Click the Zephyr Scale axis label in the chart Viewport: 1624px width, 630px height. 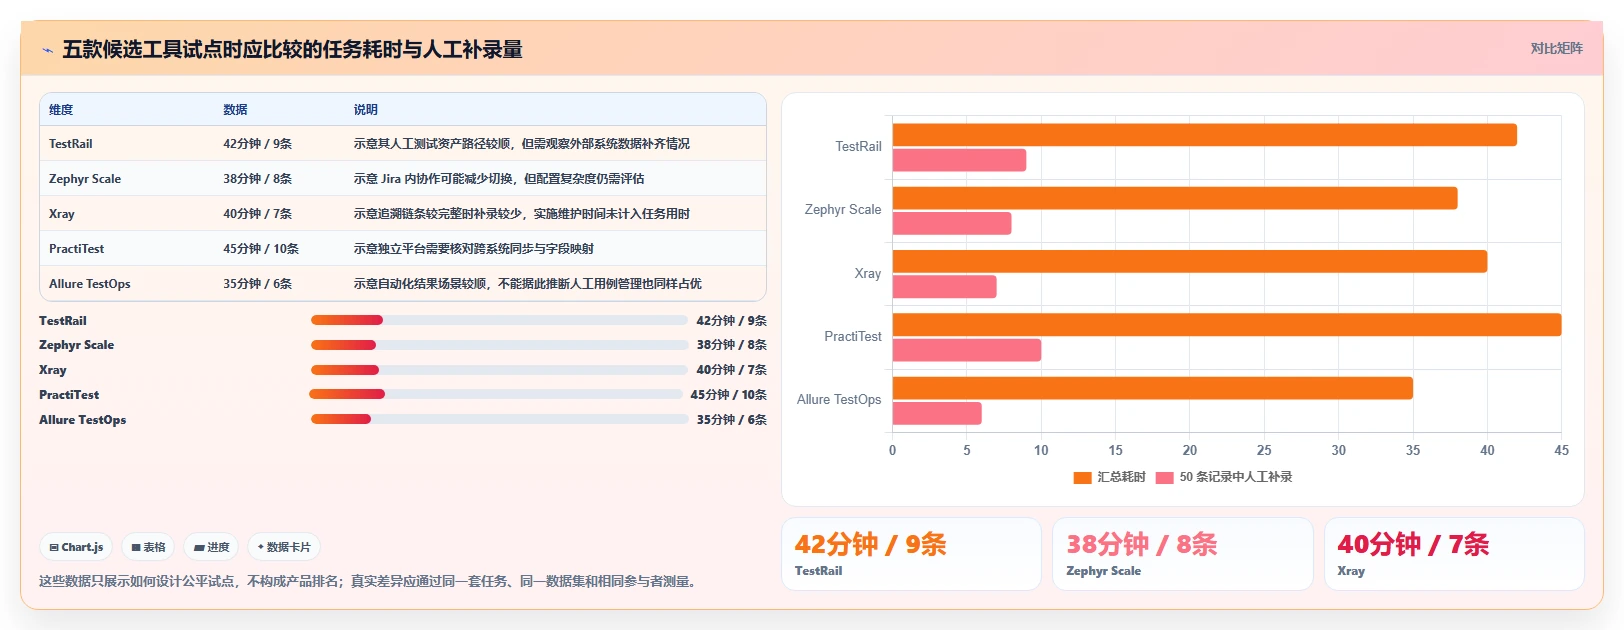click(843, 210)
